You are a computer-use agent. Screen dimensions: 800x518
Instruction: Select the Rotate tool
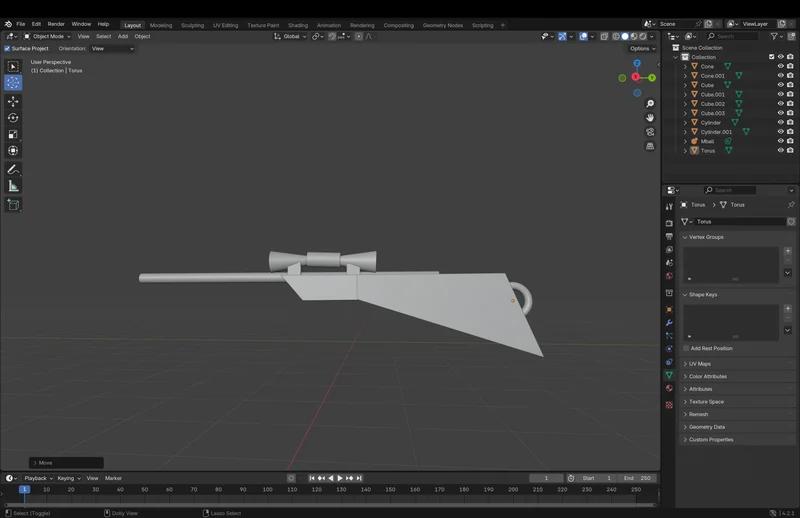tap(13, 118)
